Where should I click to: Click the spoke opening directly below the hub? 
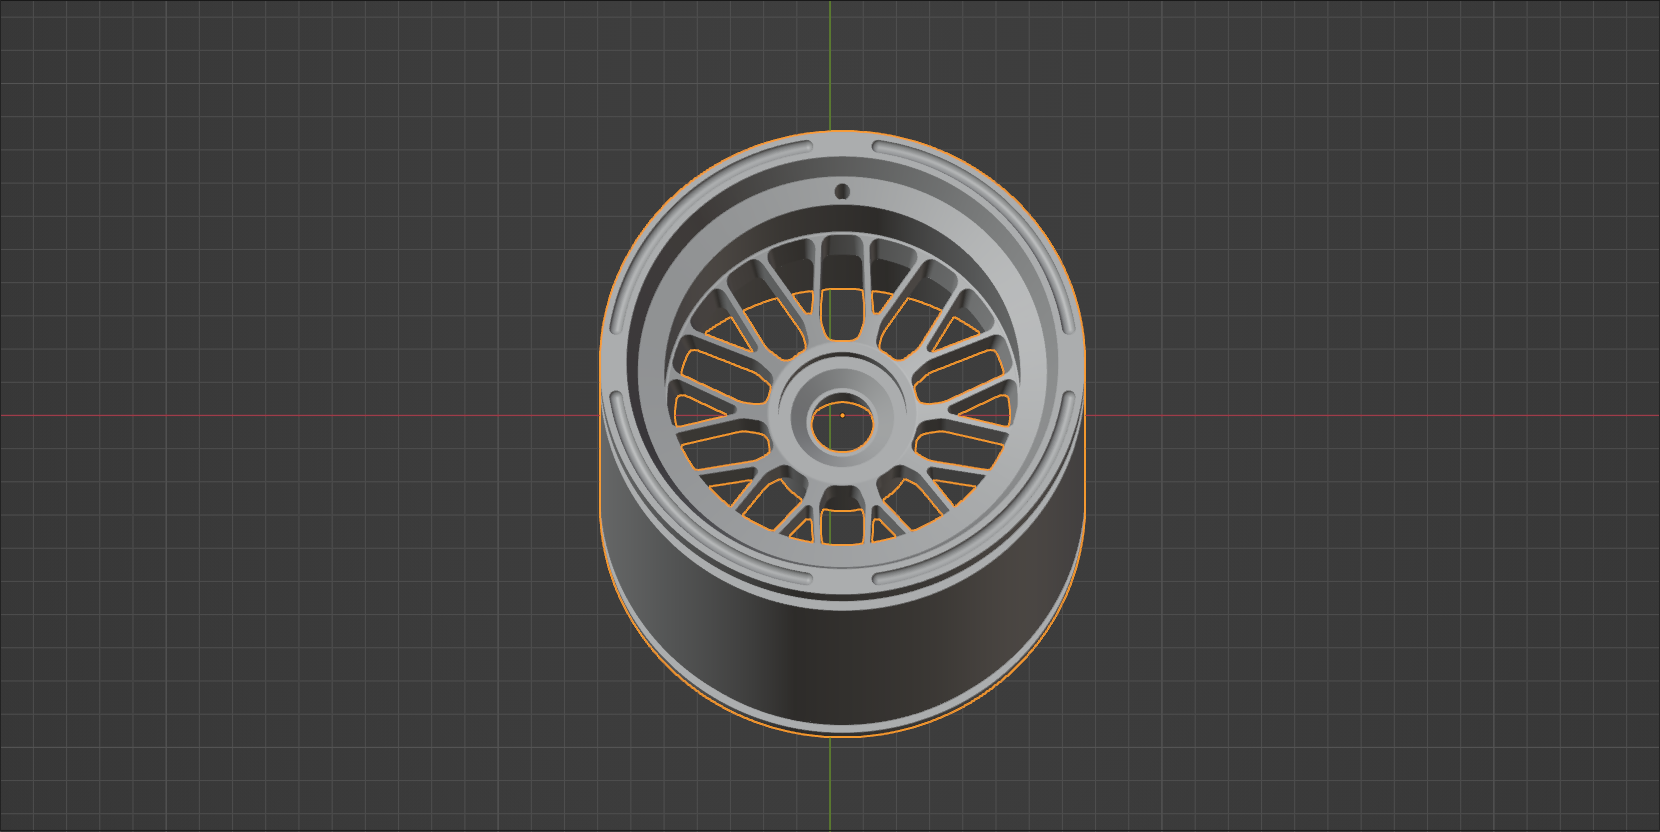[x=841, y=523]
